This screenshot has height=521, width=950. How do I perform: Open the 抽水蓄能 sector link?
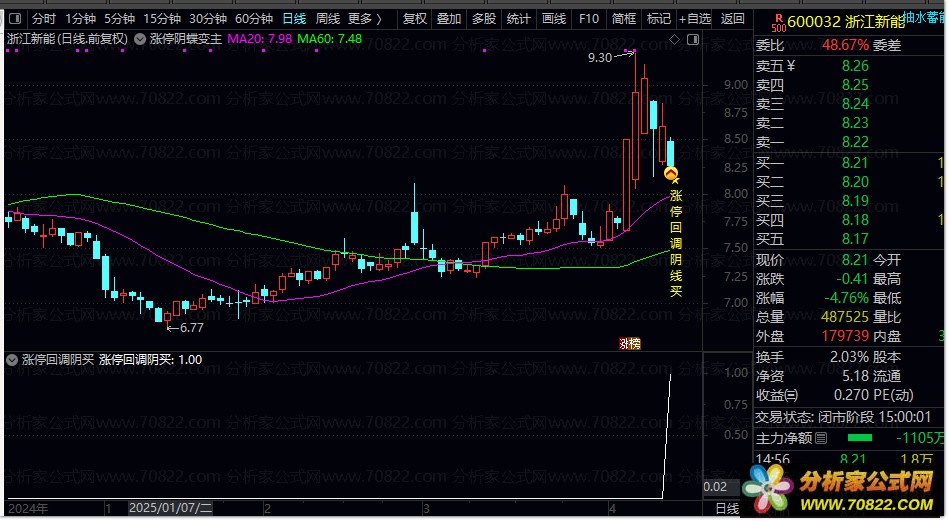924,17
